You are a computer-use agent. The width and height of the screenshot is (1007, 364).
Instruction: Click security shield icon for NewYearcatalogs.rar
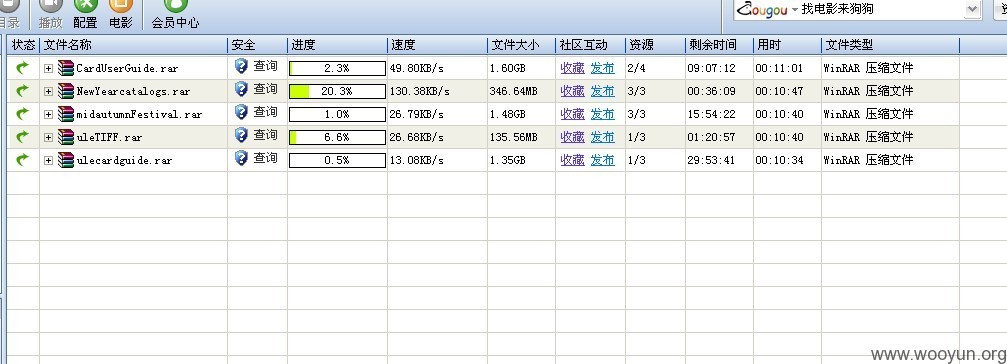(x=241, y=89)
